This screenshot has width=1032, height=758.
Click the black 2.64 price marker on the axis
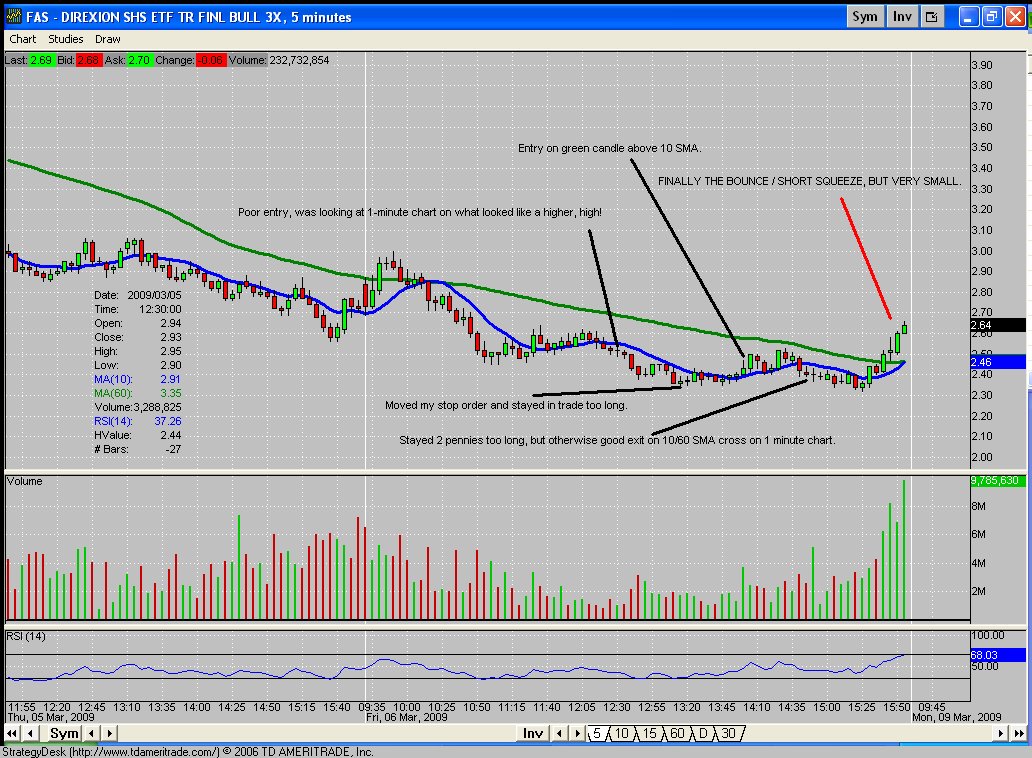997,325
